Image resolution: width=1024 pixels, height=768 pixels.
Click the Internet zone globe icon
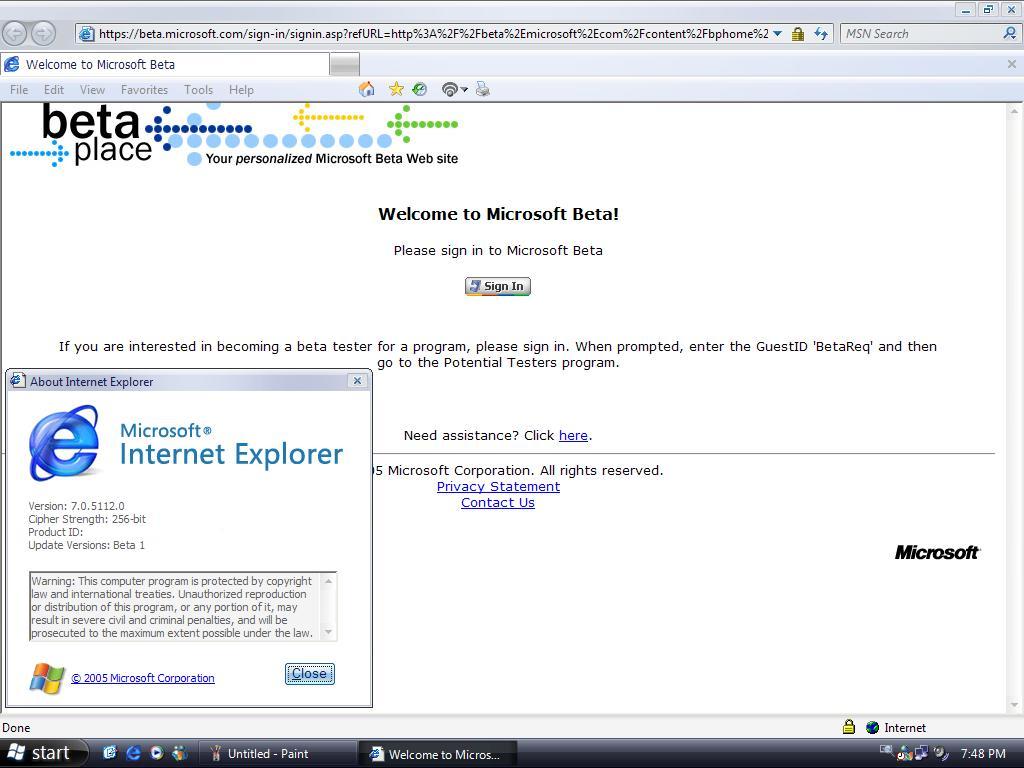(x=872, y=727)
